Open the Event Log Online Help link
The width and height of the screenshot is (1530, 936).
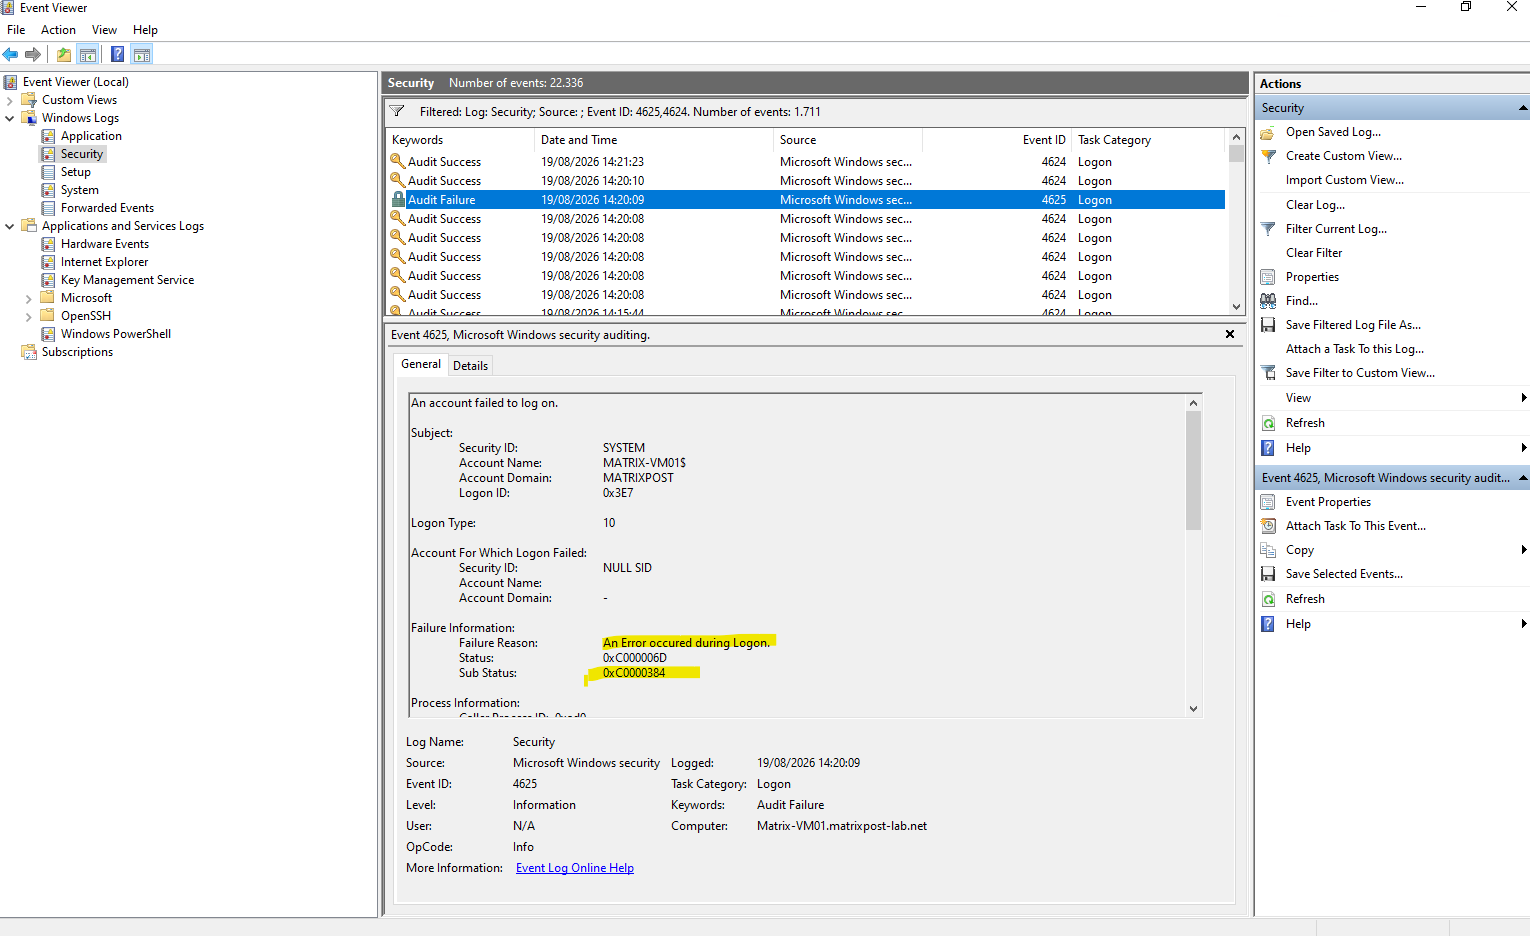[575, 868]
